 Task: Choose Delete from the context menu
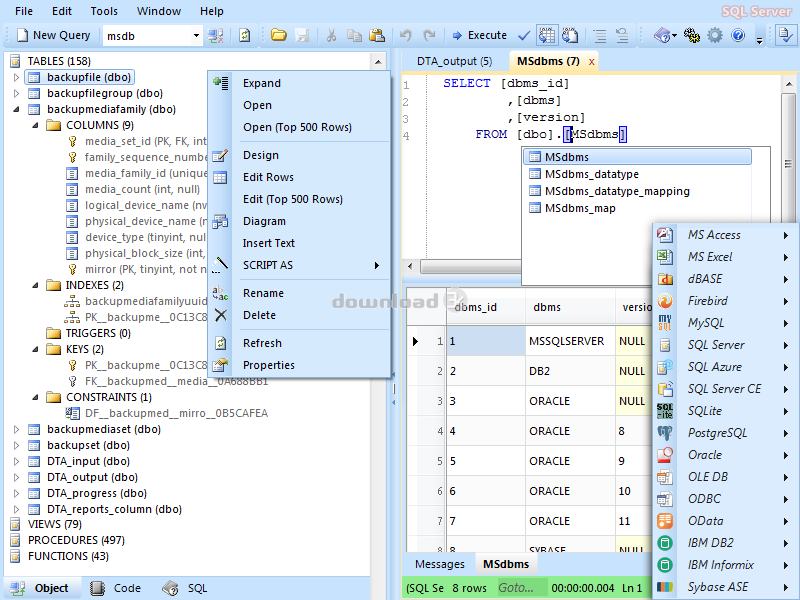click(299, 315)
